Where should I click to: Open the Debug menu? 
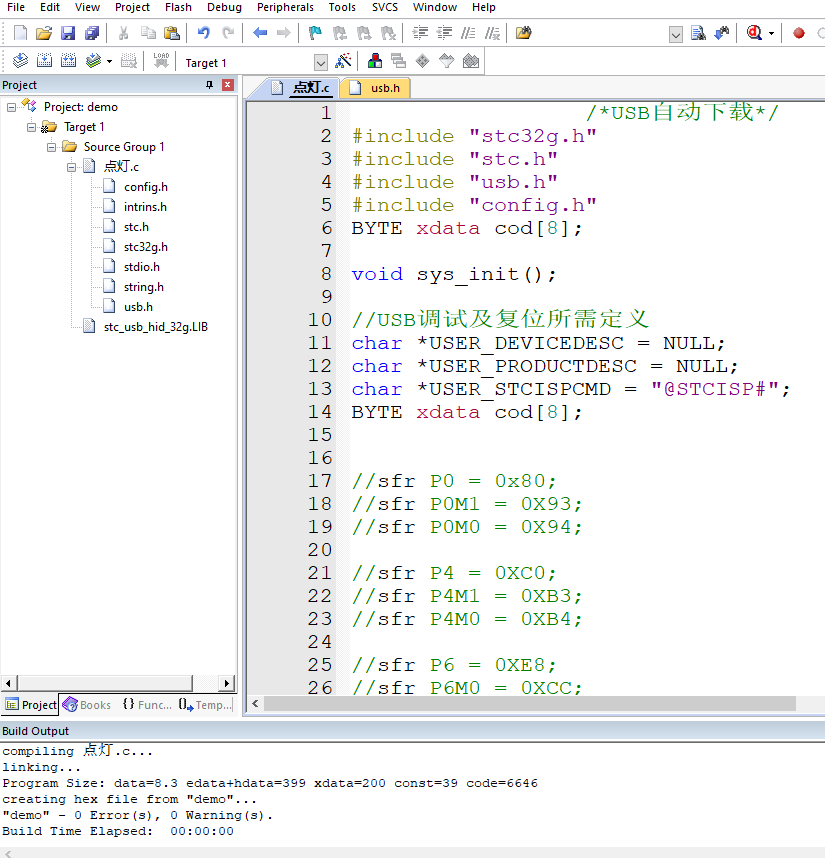click(224, 7)
